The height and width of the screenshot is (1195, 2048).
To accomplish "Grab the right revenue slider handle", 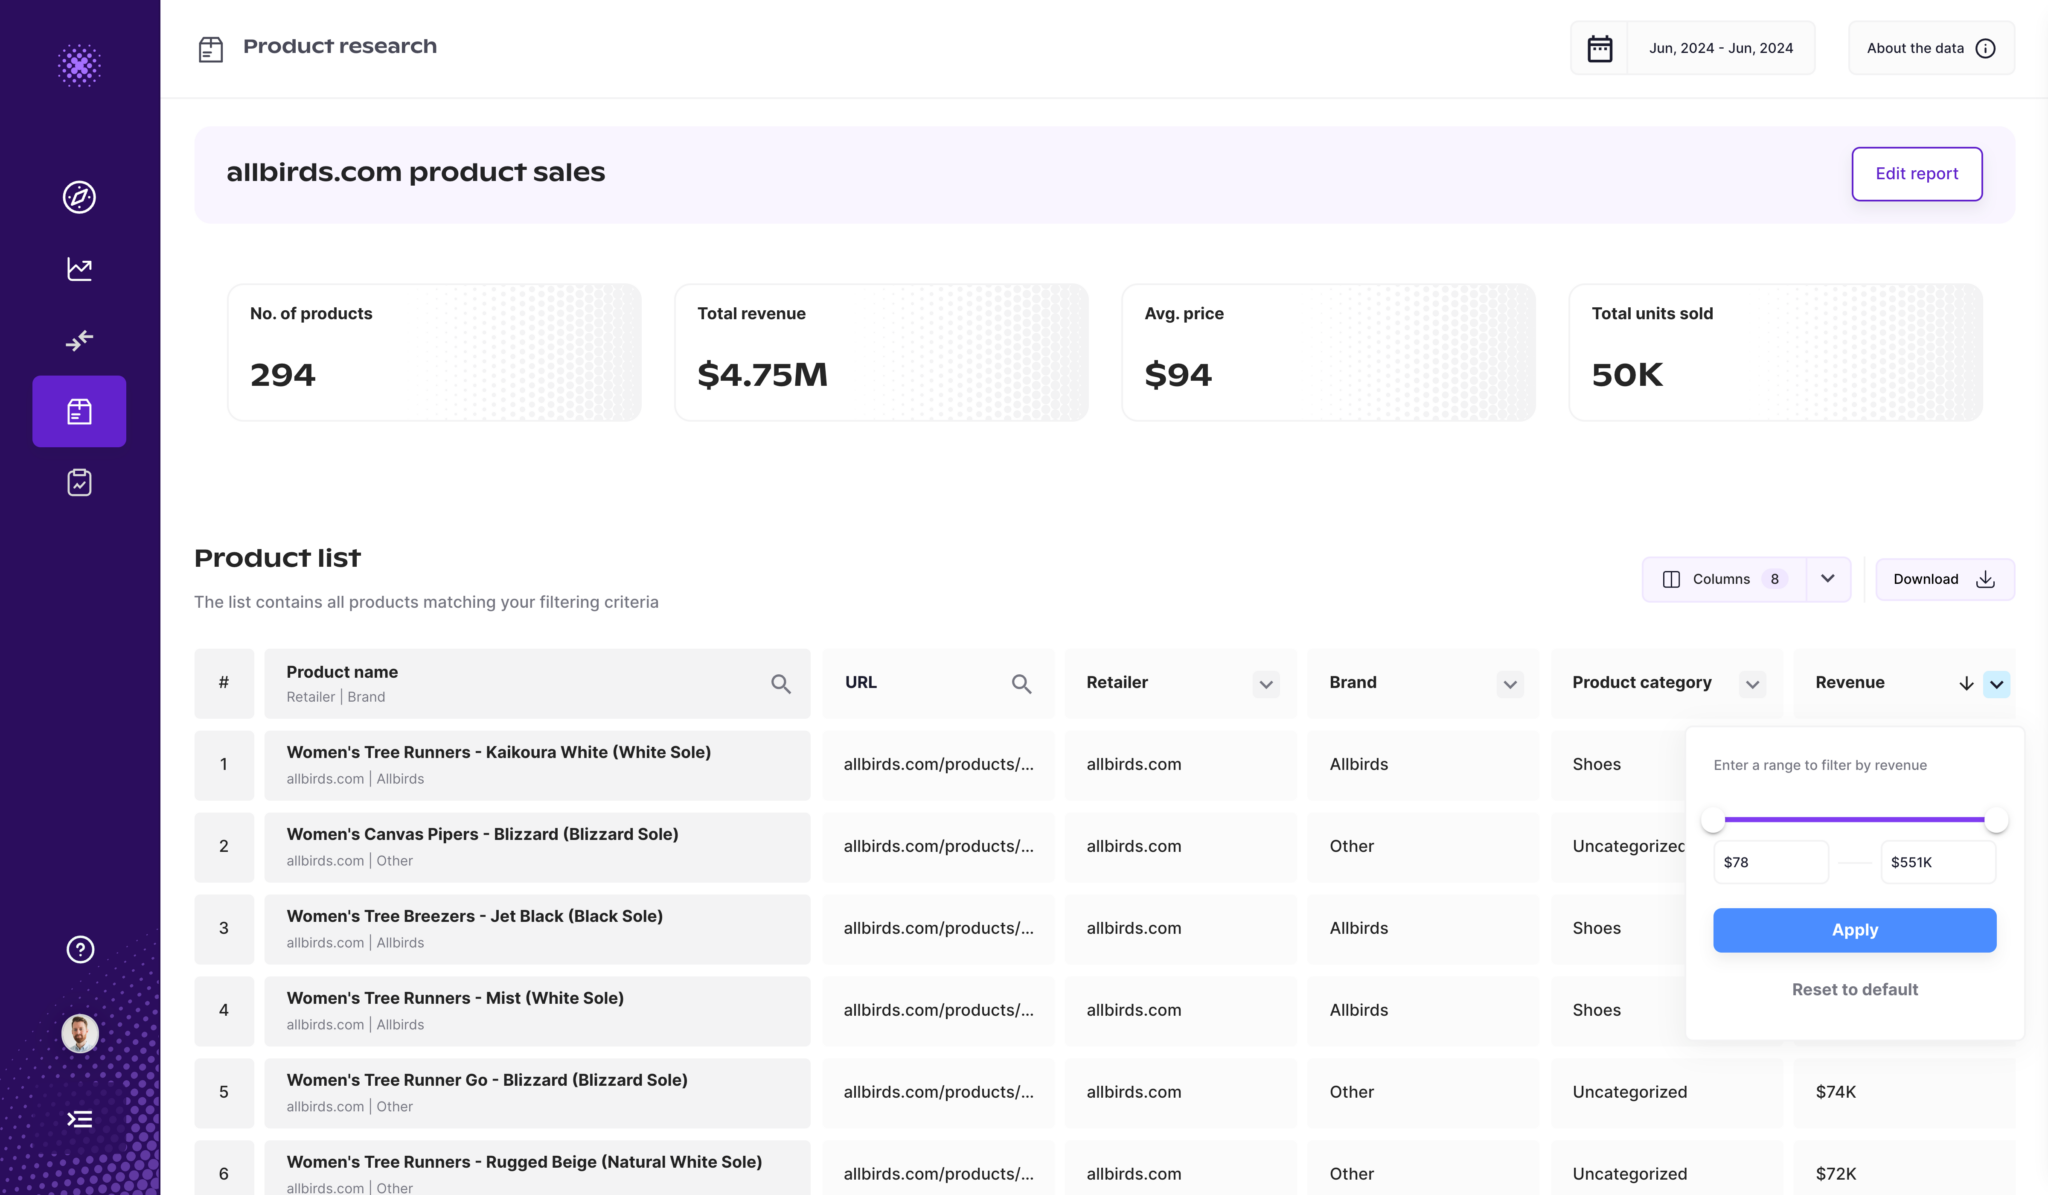I will point(1996,820).
